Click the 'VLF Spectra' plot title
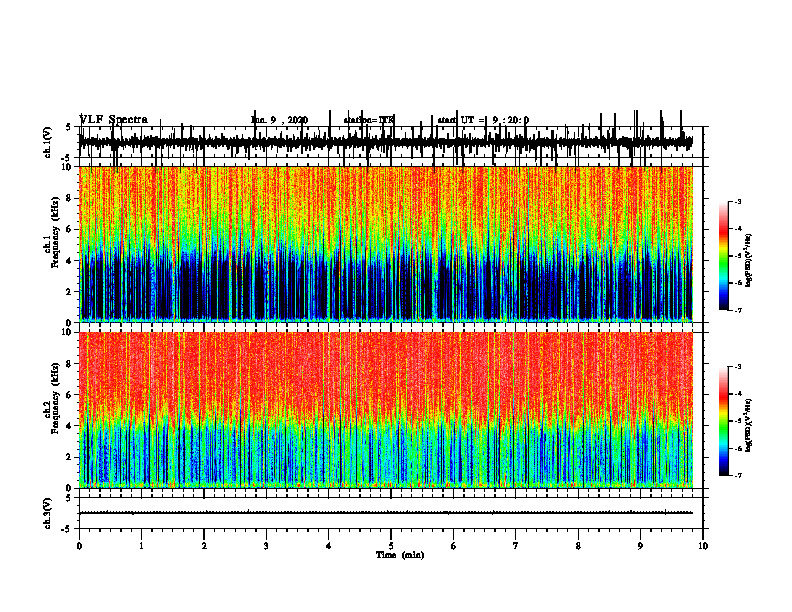The width and height of the screenshot is (792, 612). pos(114,120)
